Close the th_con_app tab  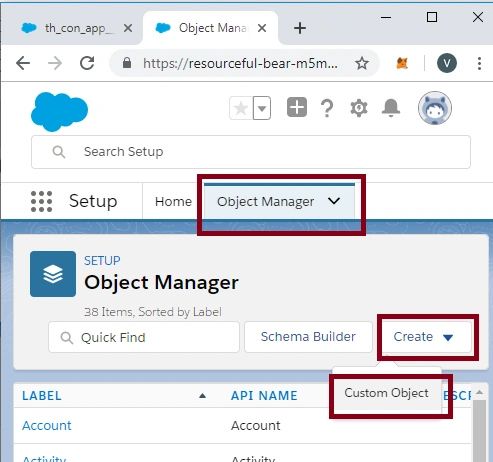click(x=128, y=28)
